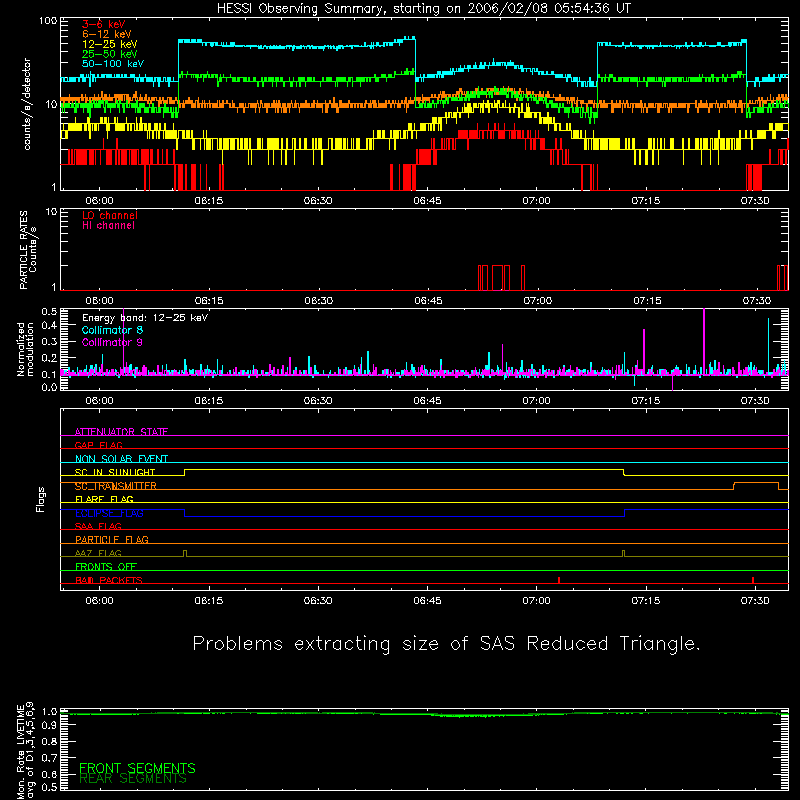Click the BAD_PACKETS tick mark just after 07:00
Image resolution: width=800 pixels, height=800 pixels.
click(559, 580)
